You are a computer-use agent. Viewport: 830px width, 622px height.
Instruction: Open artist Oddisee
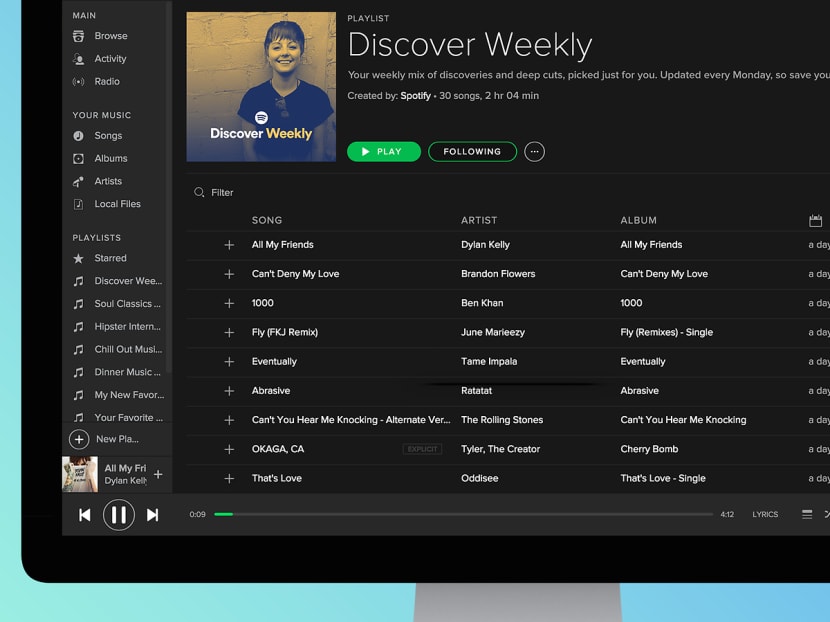[479, 478]
